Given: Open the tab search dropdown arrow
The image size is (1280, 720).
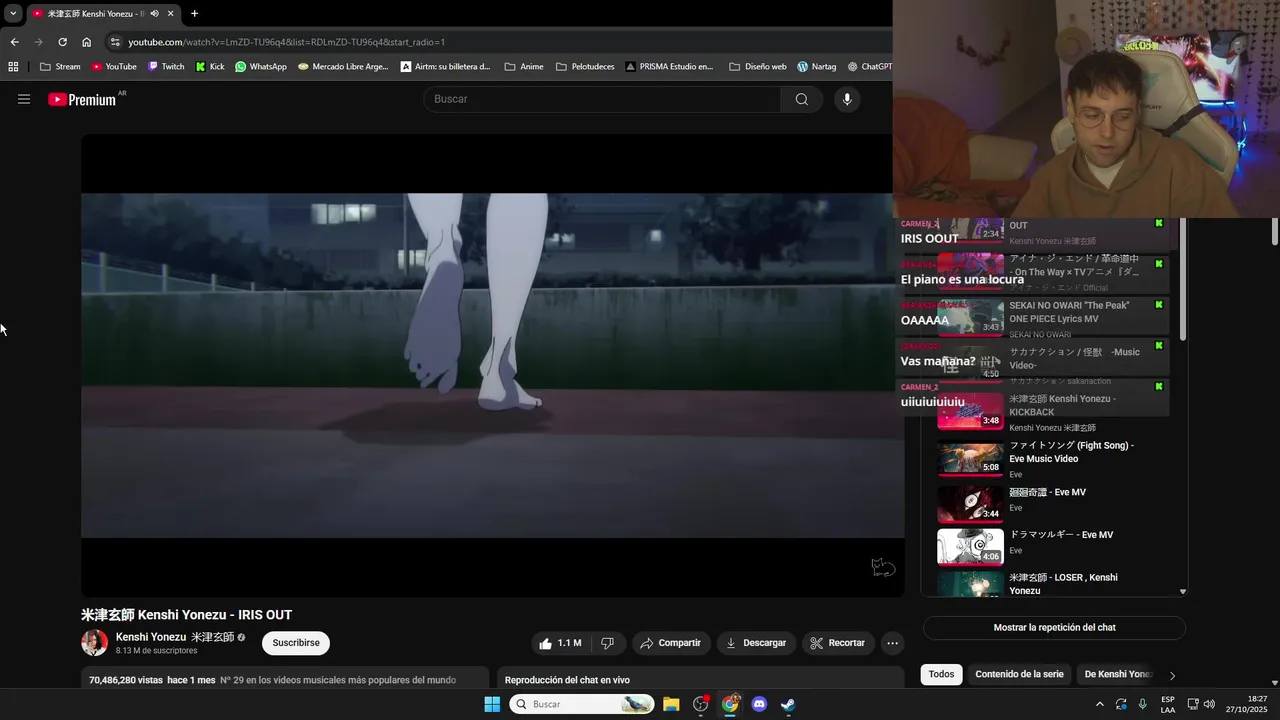Looking at the screenshot, I should coord(13,14).
